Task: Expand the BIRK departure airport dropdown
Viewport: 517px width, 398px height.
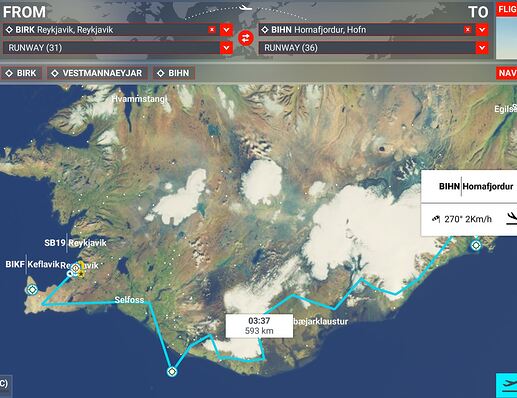Action: (226, 30)
